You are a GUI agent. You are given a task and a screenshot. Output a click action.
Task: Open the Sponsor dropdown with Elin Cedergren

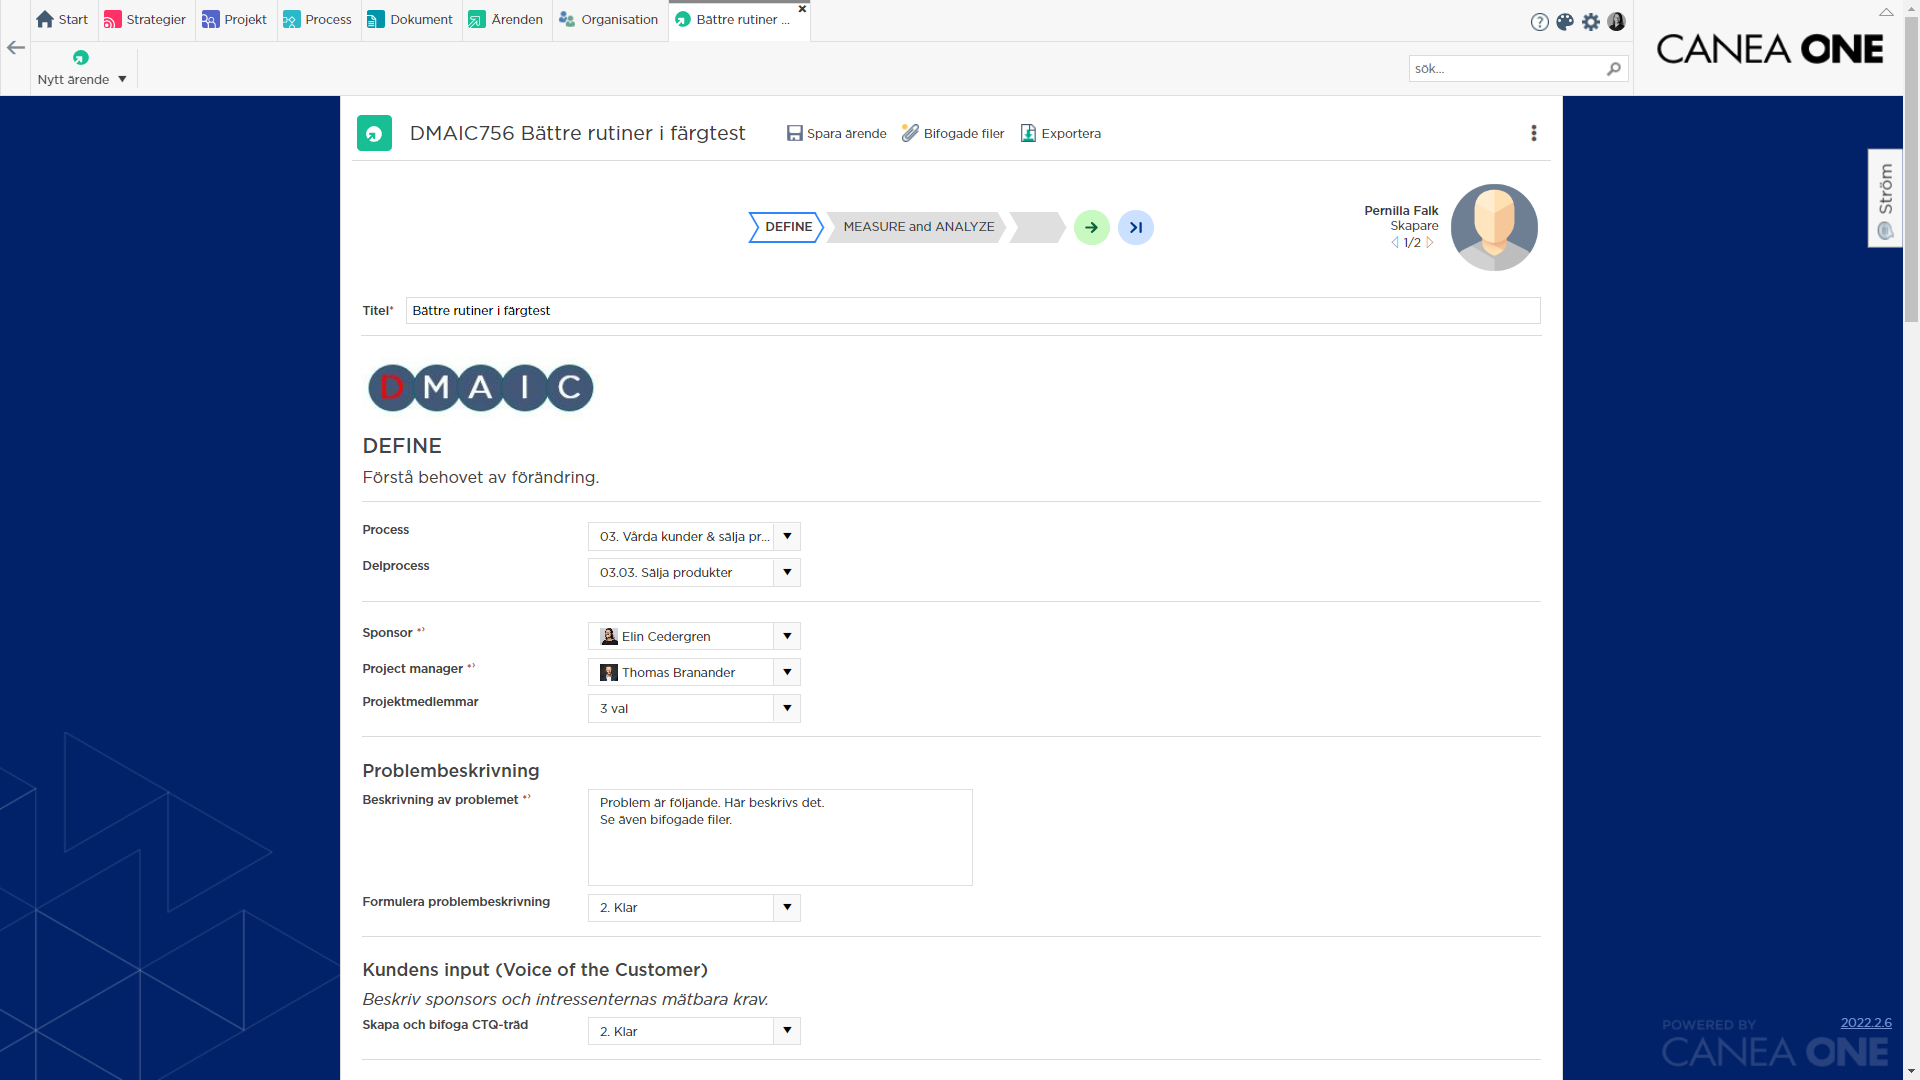[787, 636]
